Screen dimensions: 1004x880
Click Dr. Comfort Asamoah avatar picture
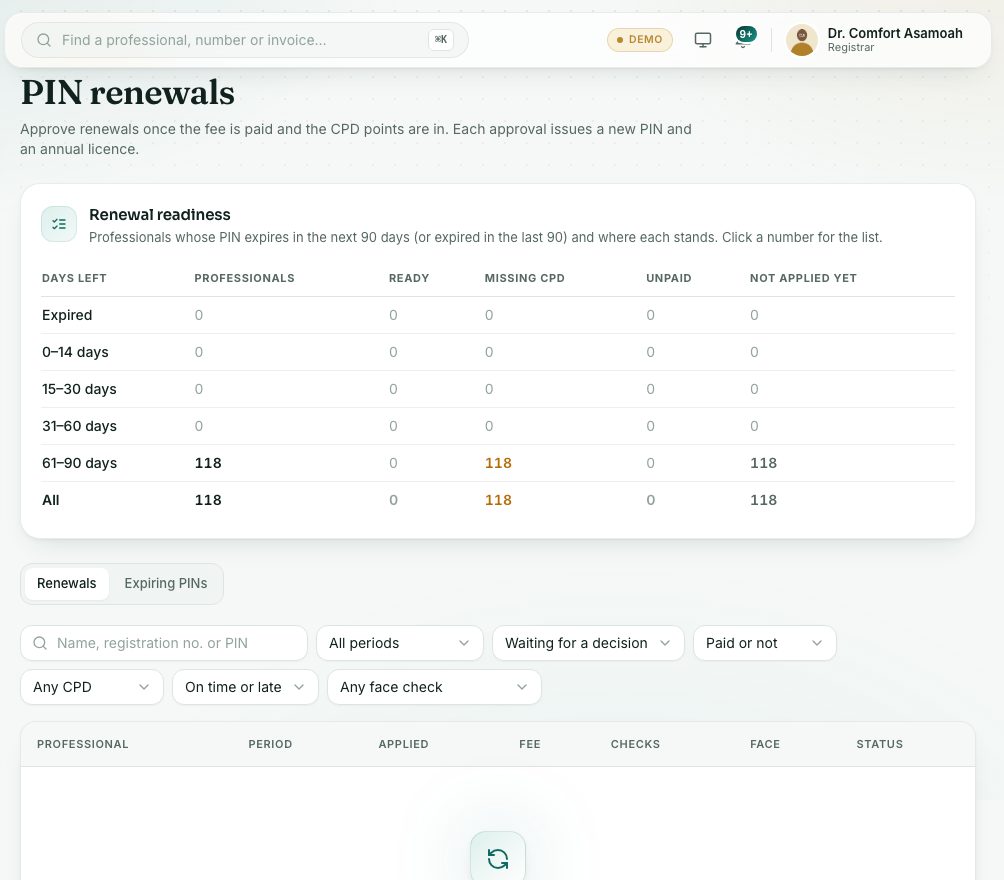802,40
